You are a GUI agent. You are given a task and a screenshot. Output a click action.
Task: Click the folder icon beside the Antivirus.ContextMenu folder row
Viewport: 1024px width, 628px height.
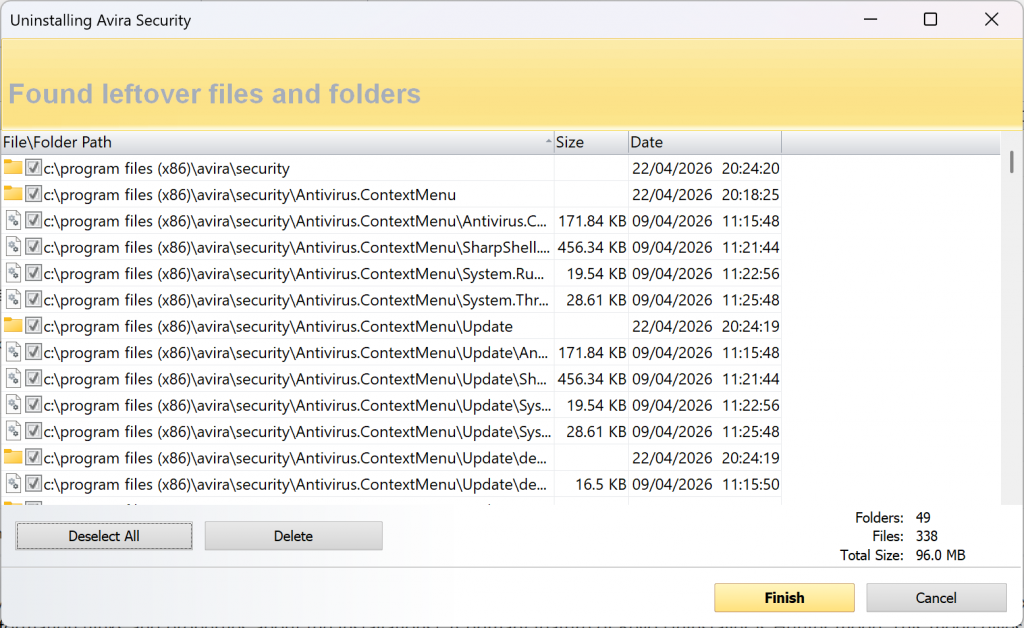tap(12, 194)
